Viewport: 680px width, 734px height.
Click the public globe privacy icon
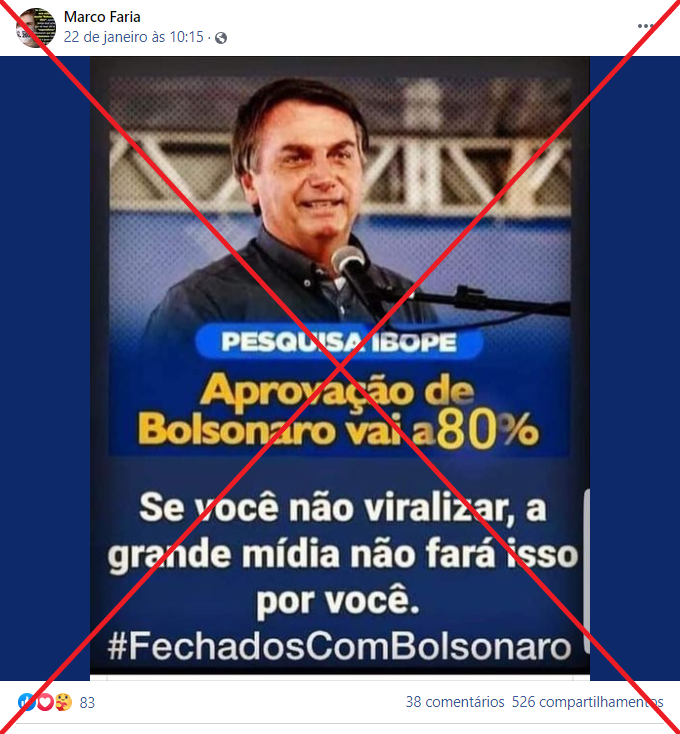(x=221, y=38)
